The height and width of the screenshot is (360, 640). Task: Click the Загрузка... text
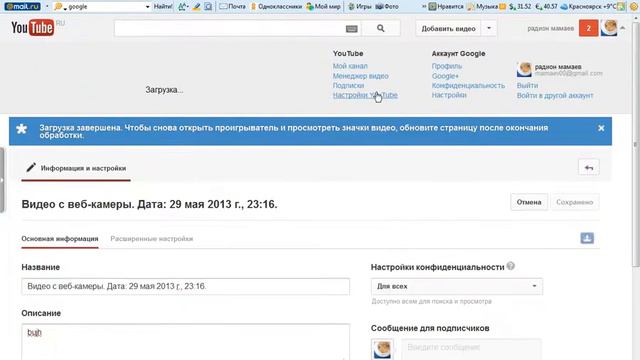click(164, 90)
